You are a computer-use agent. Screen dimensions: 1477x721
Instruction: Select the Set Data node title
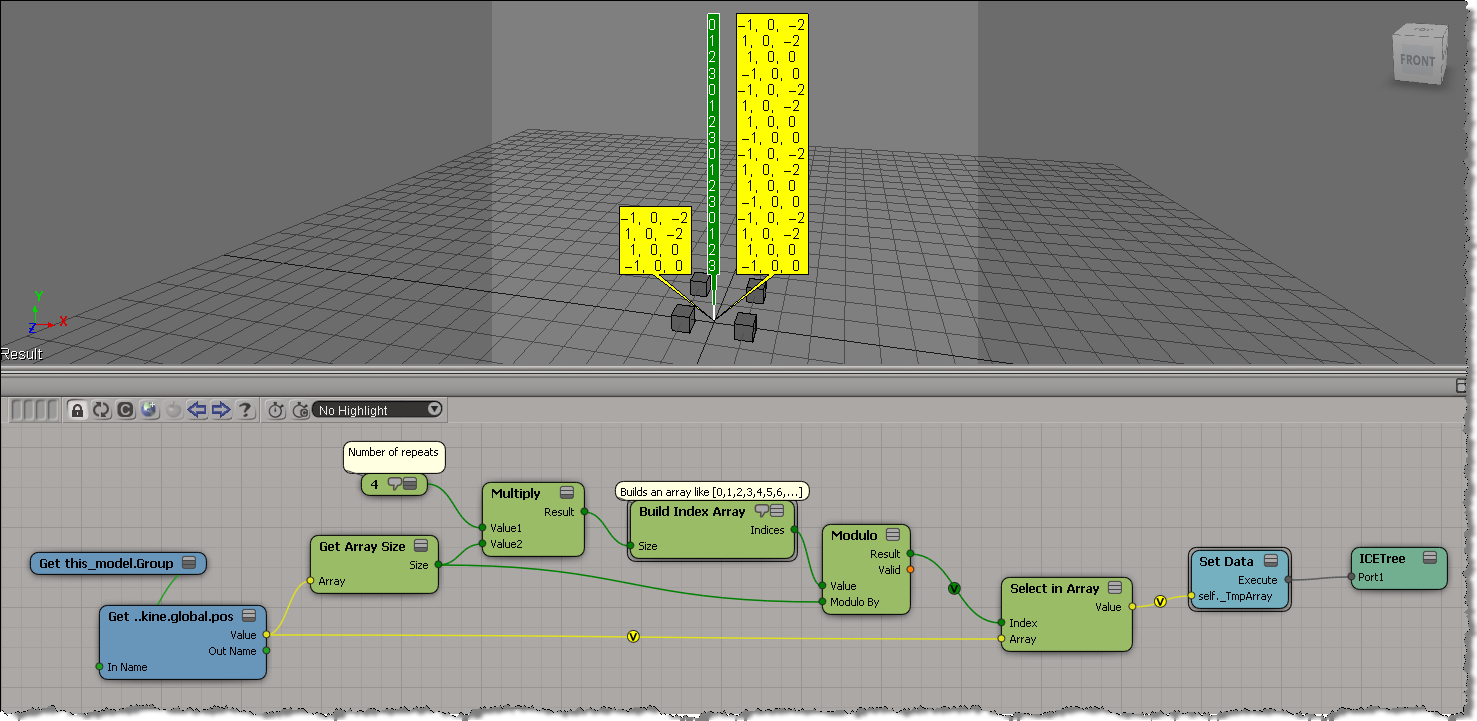point(1226,562)
